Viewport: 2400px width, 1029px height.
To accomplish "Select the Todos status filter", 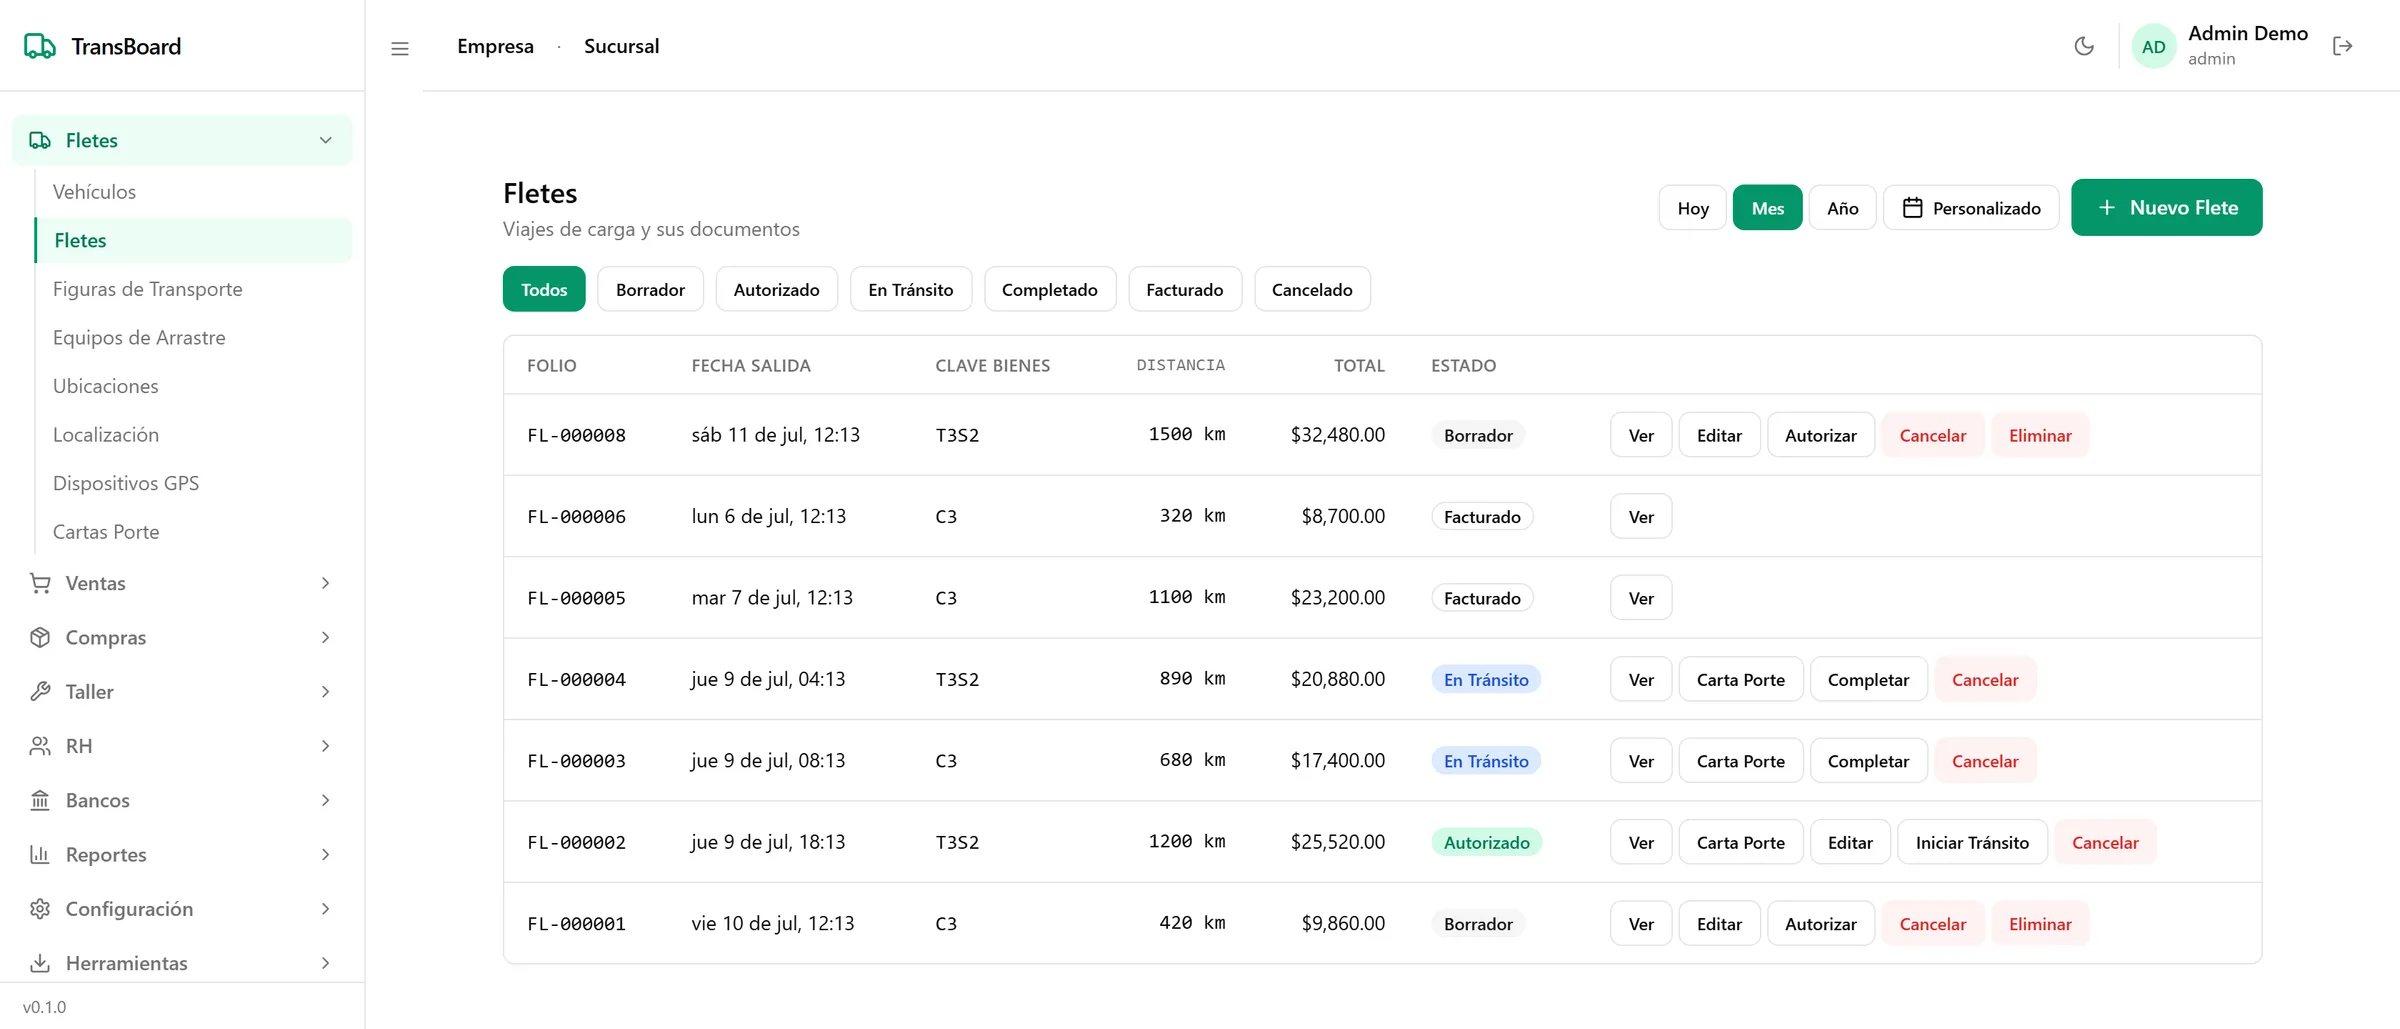I will (x=544, y=289).
